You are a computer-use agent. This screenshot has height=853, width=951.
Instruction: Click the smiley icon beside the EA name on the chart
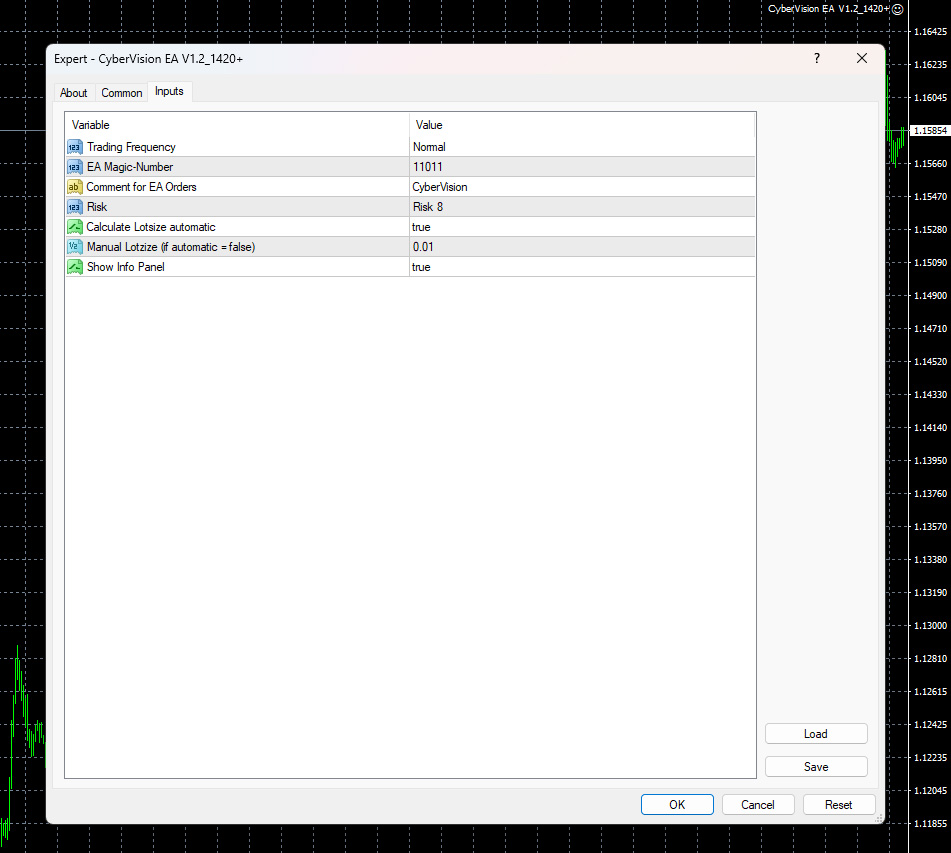coord(898,9)
